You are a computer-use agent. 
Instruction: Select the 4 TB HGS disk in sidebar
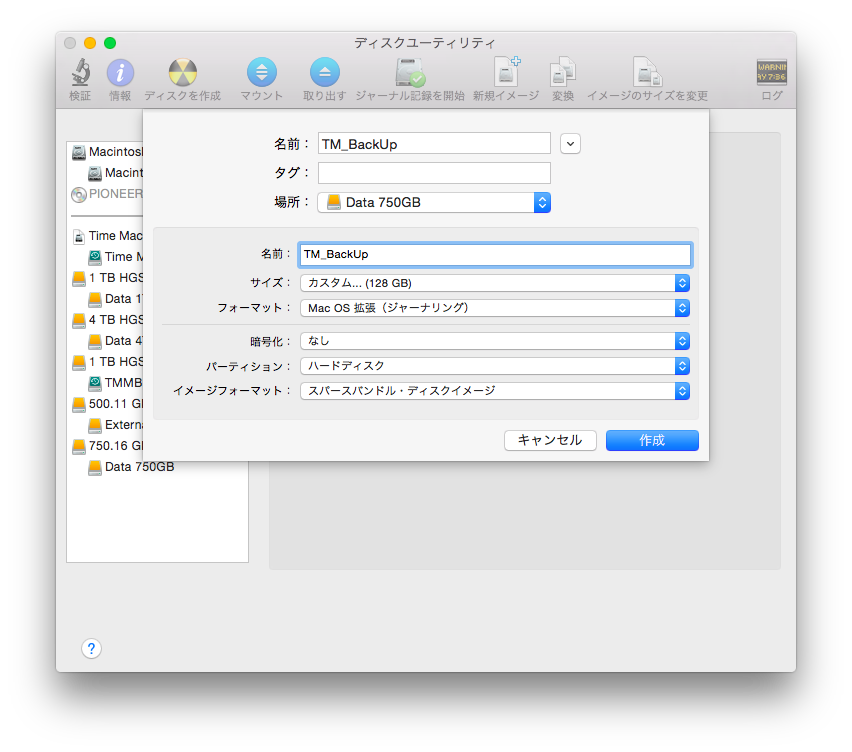coord(107,319)
